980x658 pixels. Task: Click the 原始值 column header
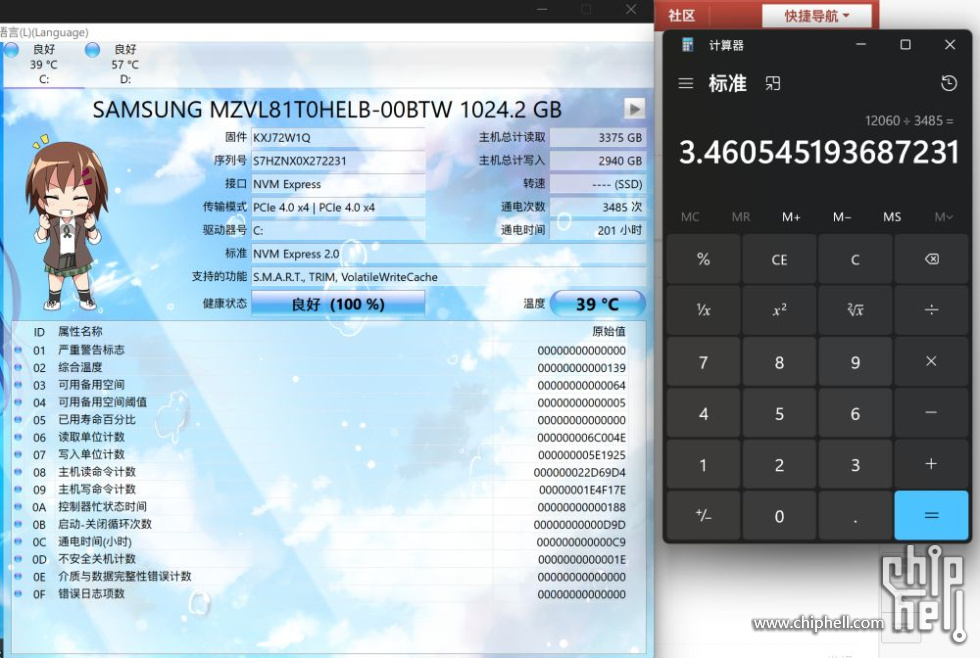coord(609,331)
